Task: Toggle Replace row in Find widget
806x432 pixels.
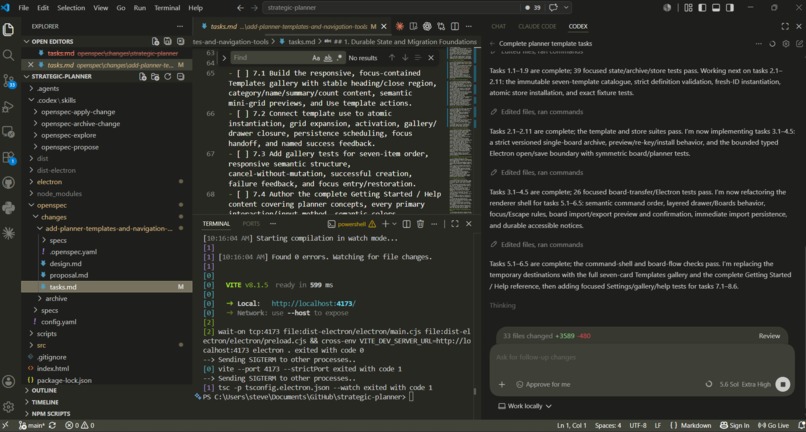Action: 225,58
